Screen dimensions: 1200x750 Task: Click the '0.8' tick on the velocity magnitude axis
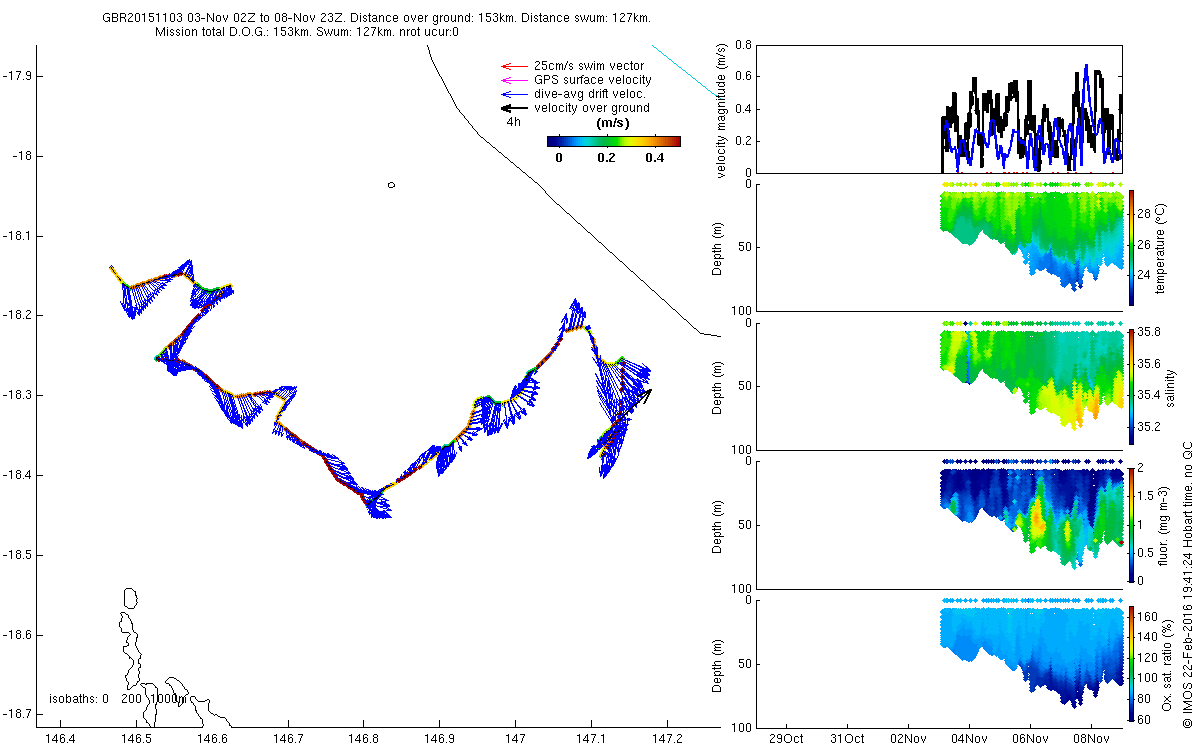[742, 45]
